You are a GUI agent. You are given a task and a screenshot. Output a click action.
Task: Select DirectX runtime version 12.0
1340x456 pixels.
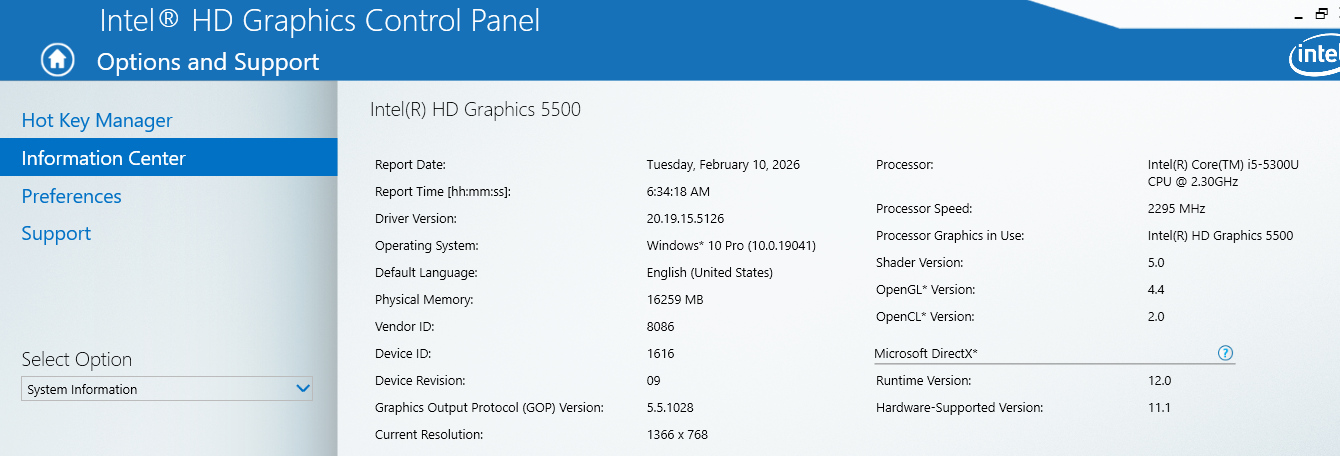coord(1159,381)
